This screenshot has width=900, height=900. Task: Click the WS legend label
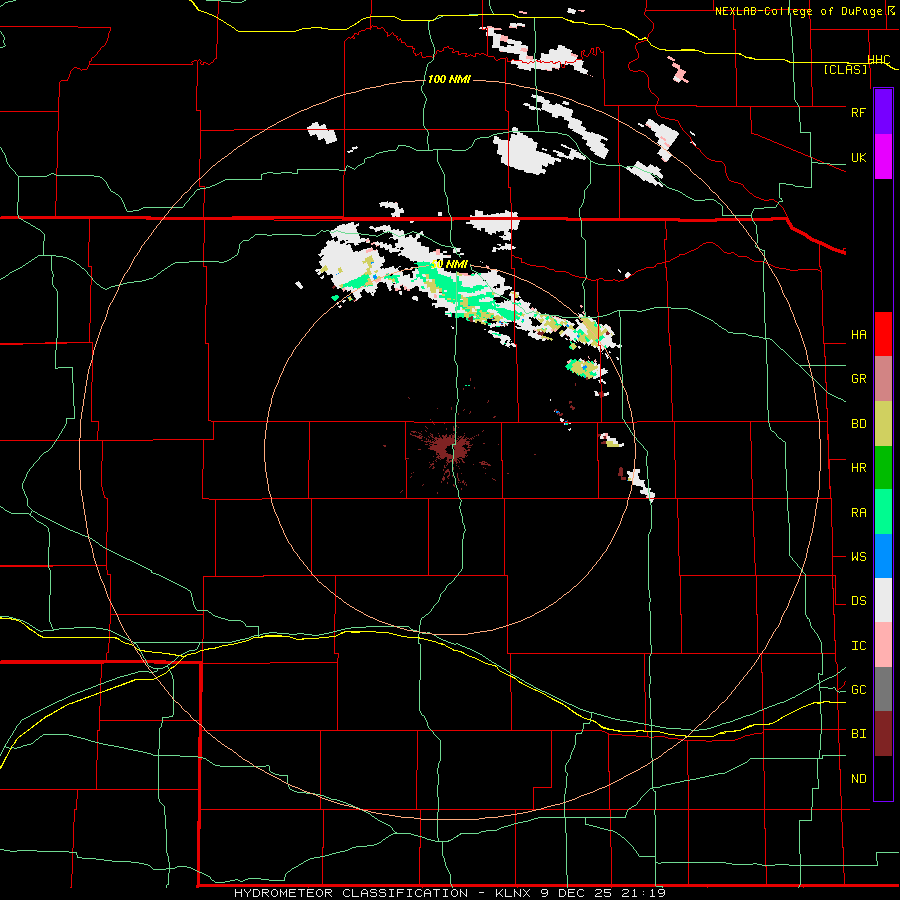(x=858, y=557)
